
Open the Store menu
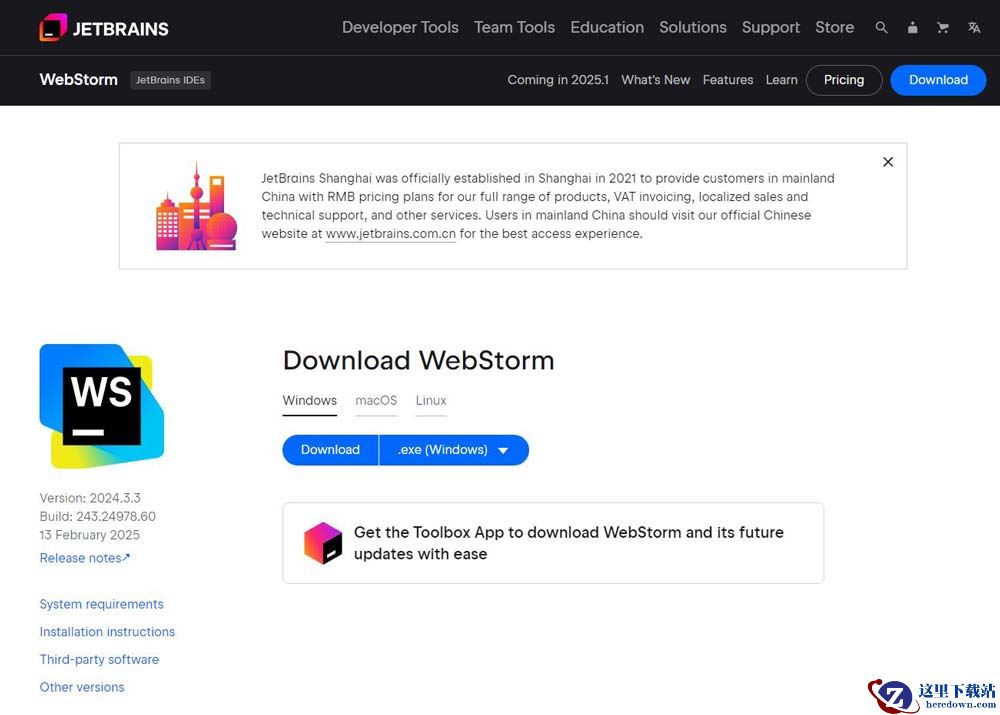[x=834, y=27]
